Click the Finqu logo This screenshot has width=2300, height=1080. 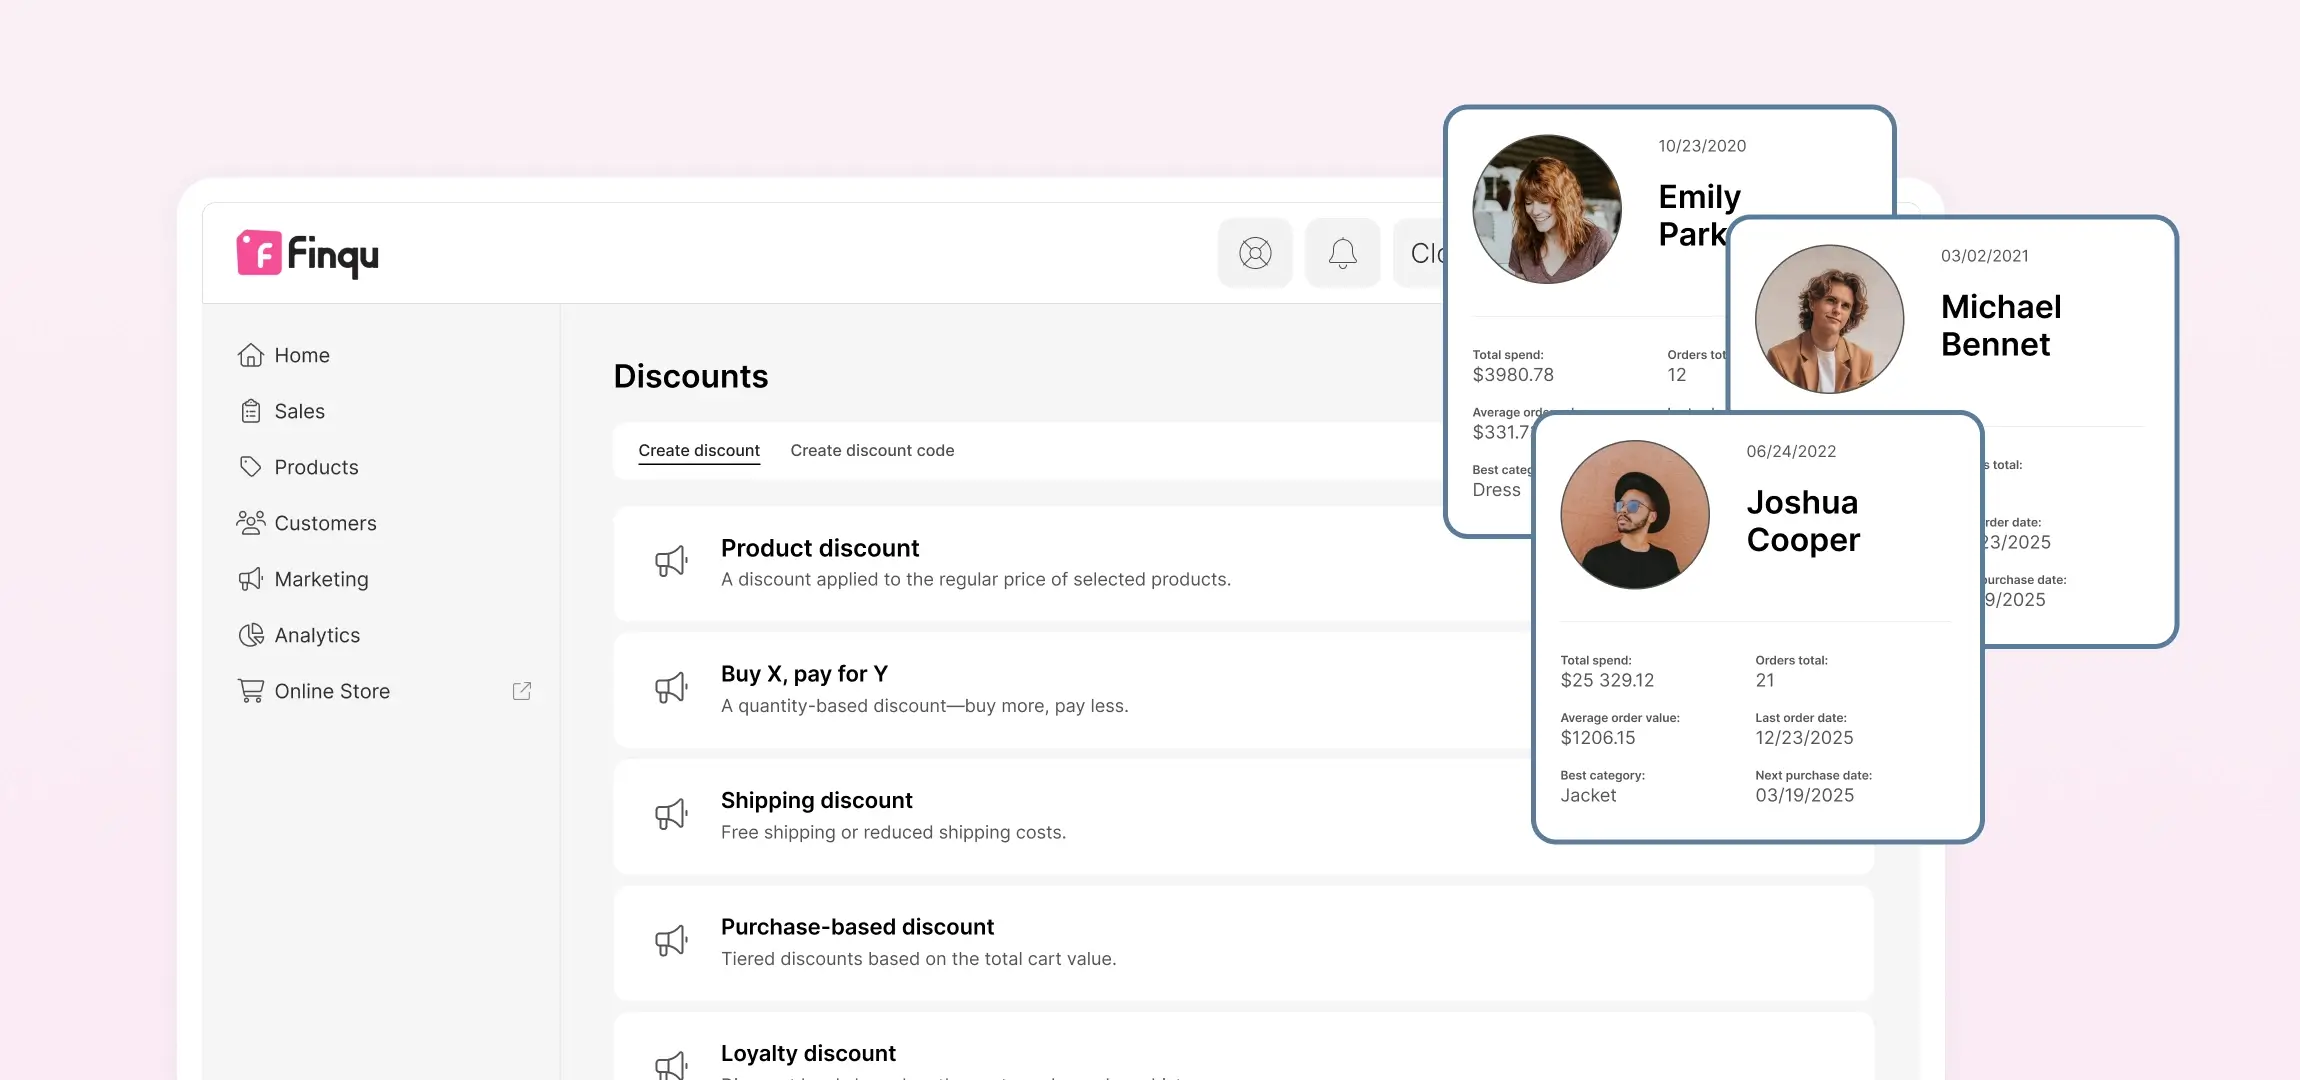pyautogui.click(x=307, y=254)
